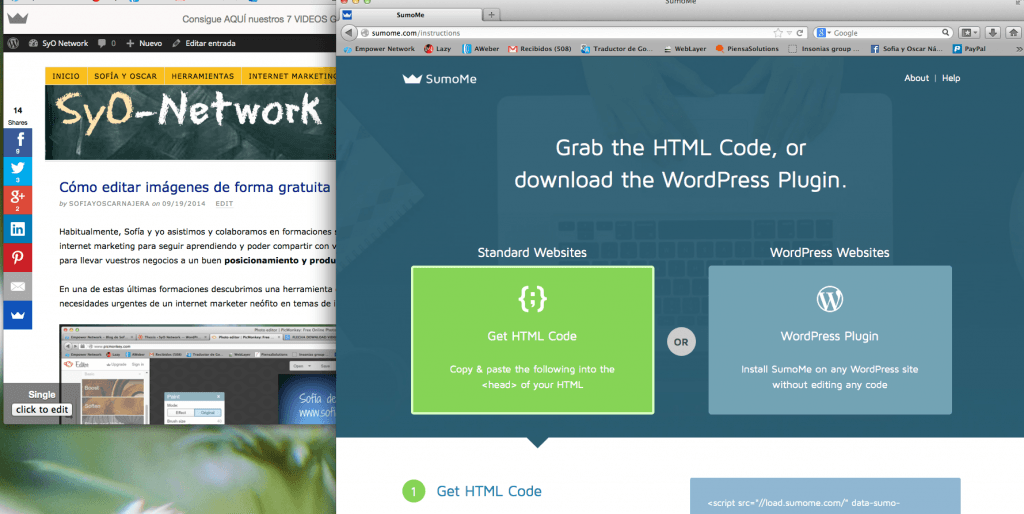Click the EDIT link beside post date

click(224, 204)
